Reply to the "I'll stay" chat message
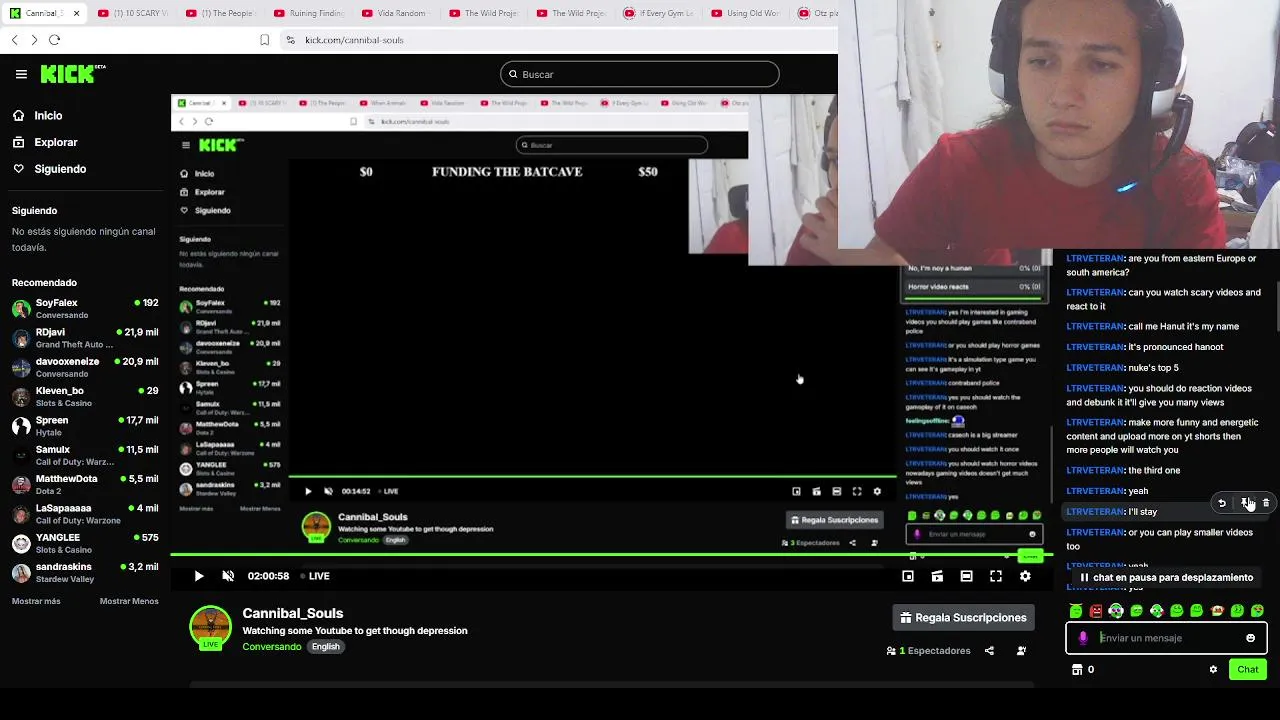The height and width of the screenshot is (720, 1280). pyautogui.click(x=1222, y=503)
